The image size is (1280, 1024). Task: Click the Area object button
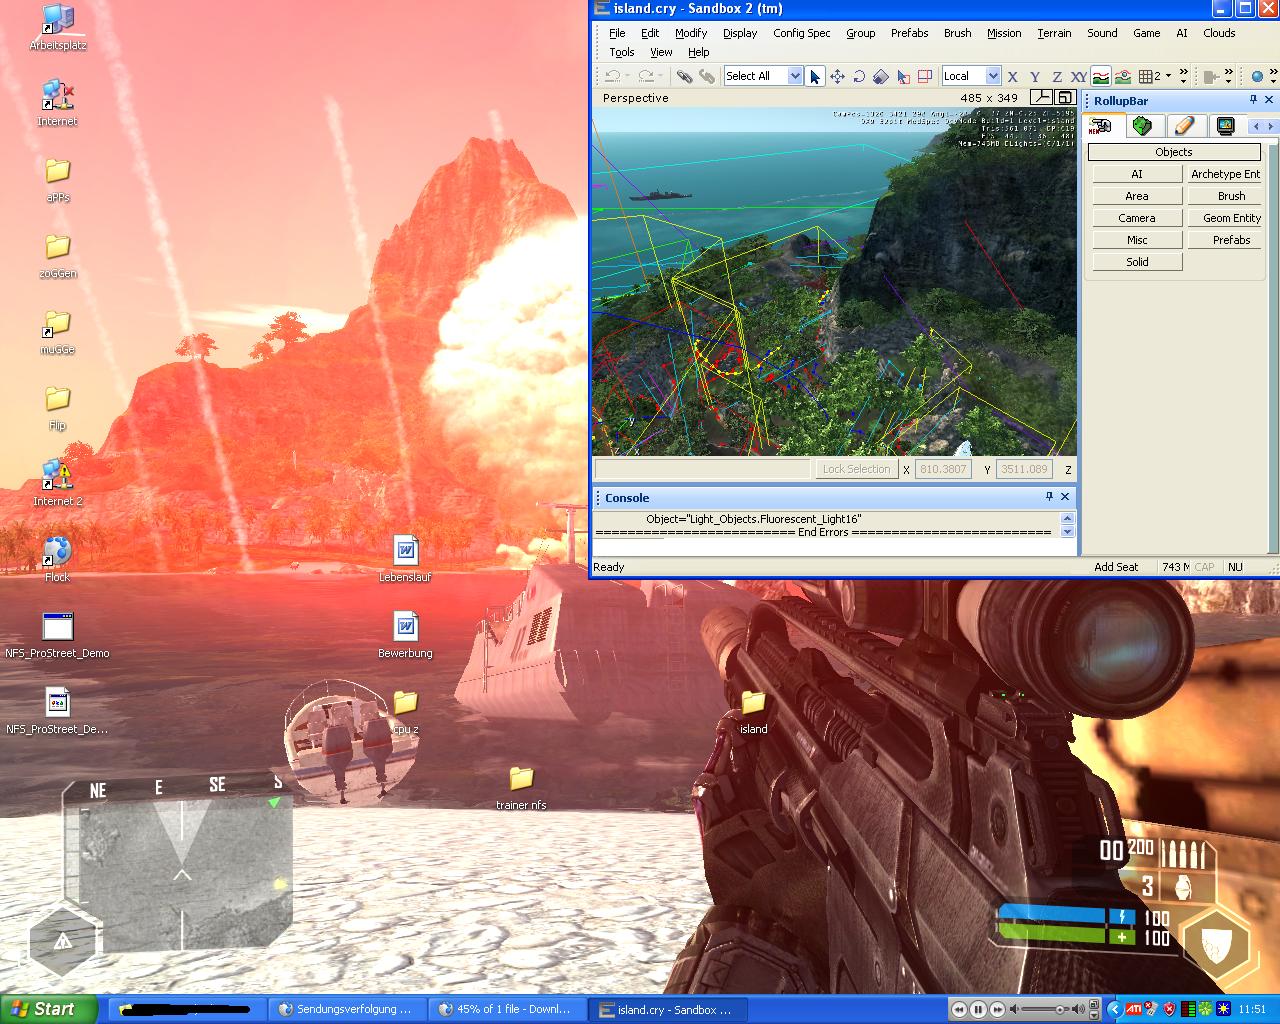(1137, 196)
